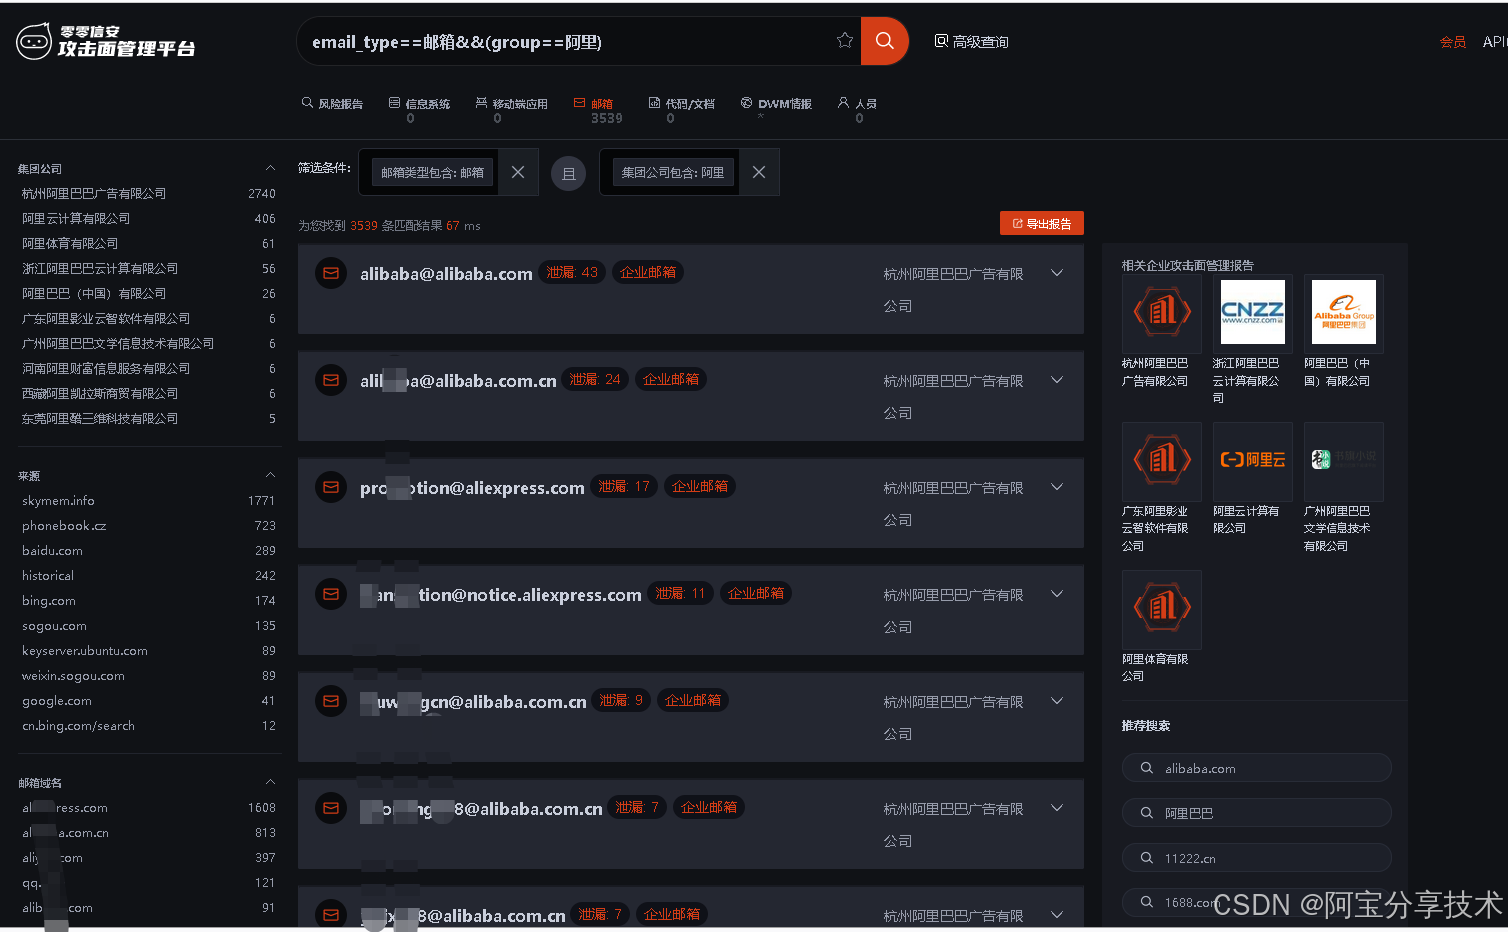Open the 阿里云计算有限公司 report thumbnail
The height and width of the screenshot is (932, 1508).
[1252, 461]
